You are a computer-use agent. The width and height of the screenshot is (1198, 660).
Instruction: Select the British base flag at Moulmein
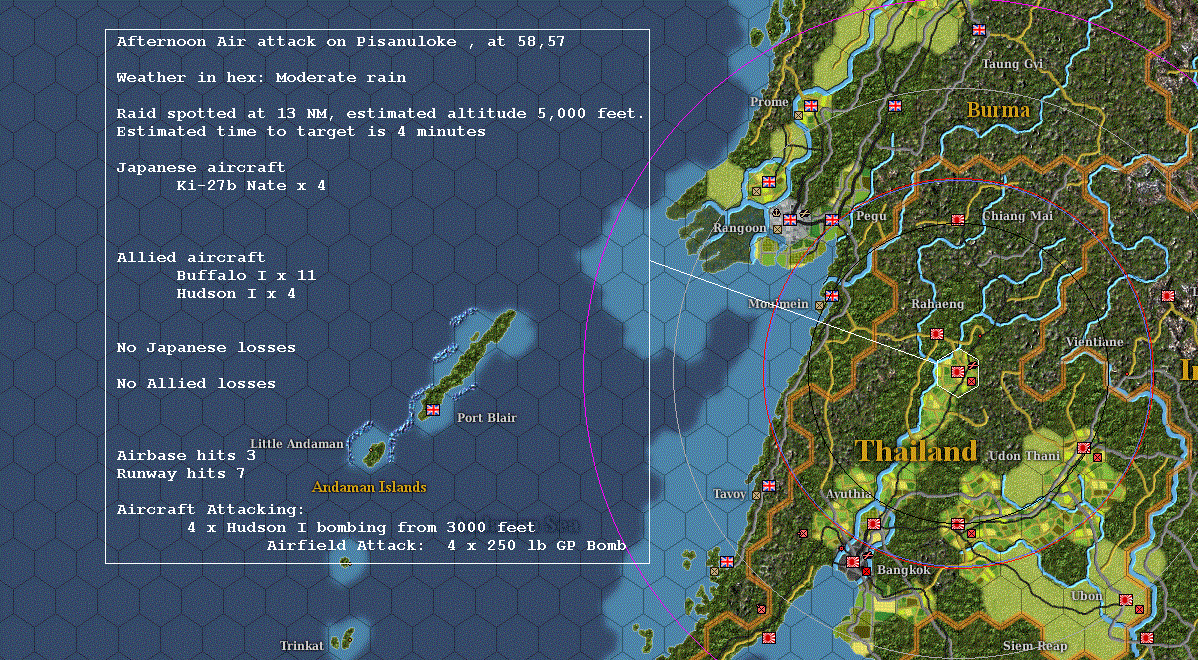coord(832,296)
